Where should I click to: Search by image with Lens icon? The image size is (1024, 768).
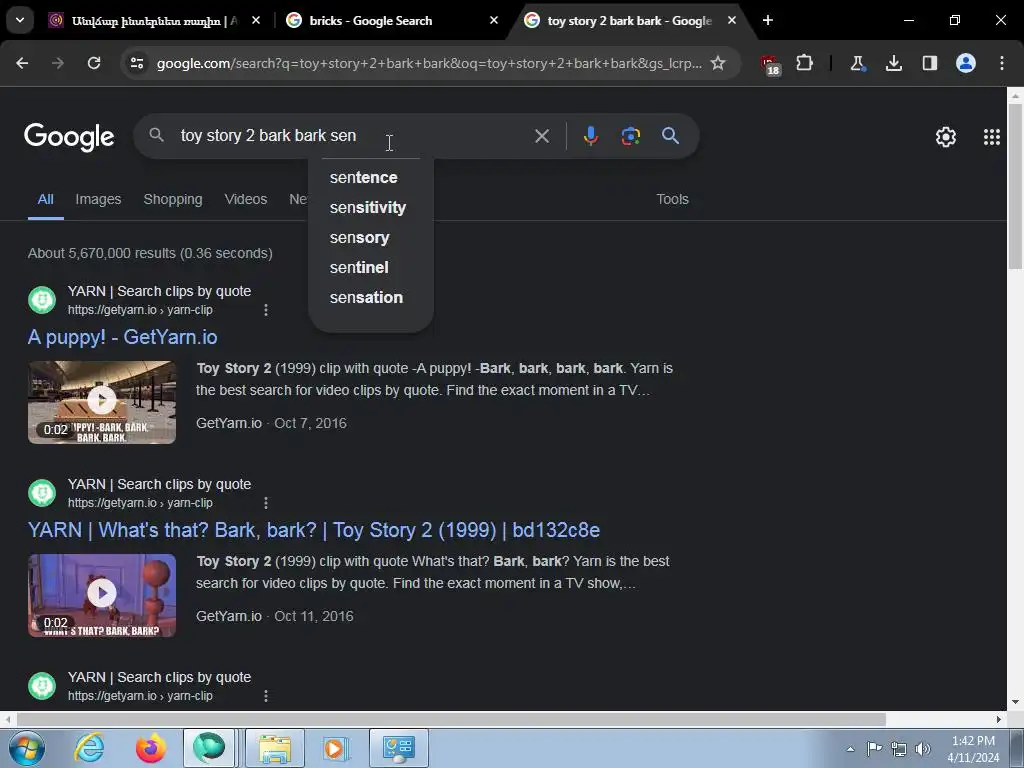(630, 136)
